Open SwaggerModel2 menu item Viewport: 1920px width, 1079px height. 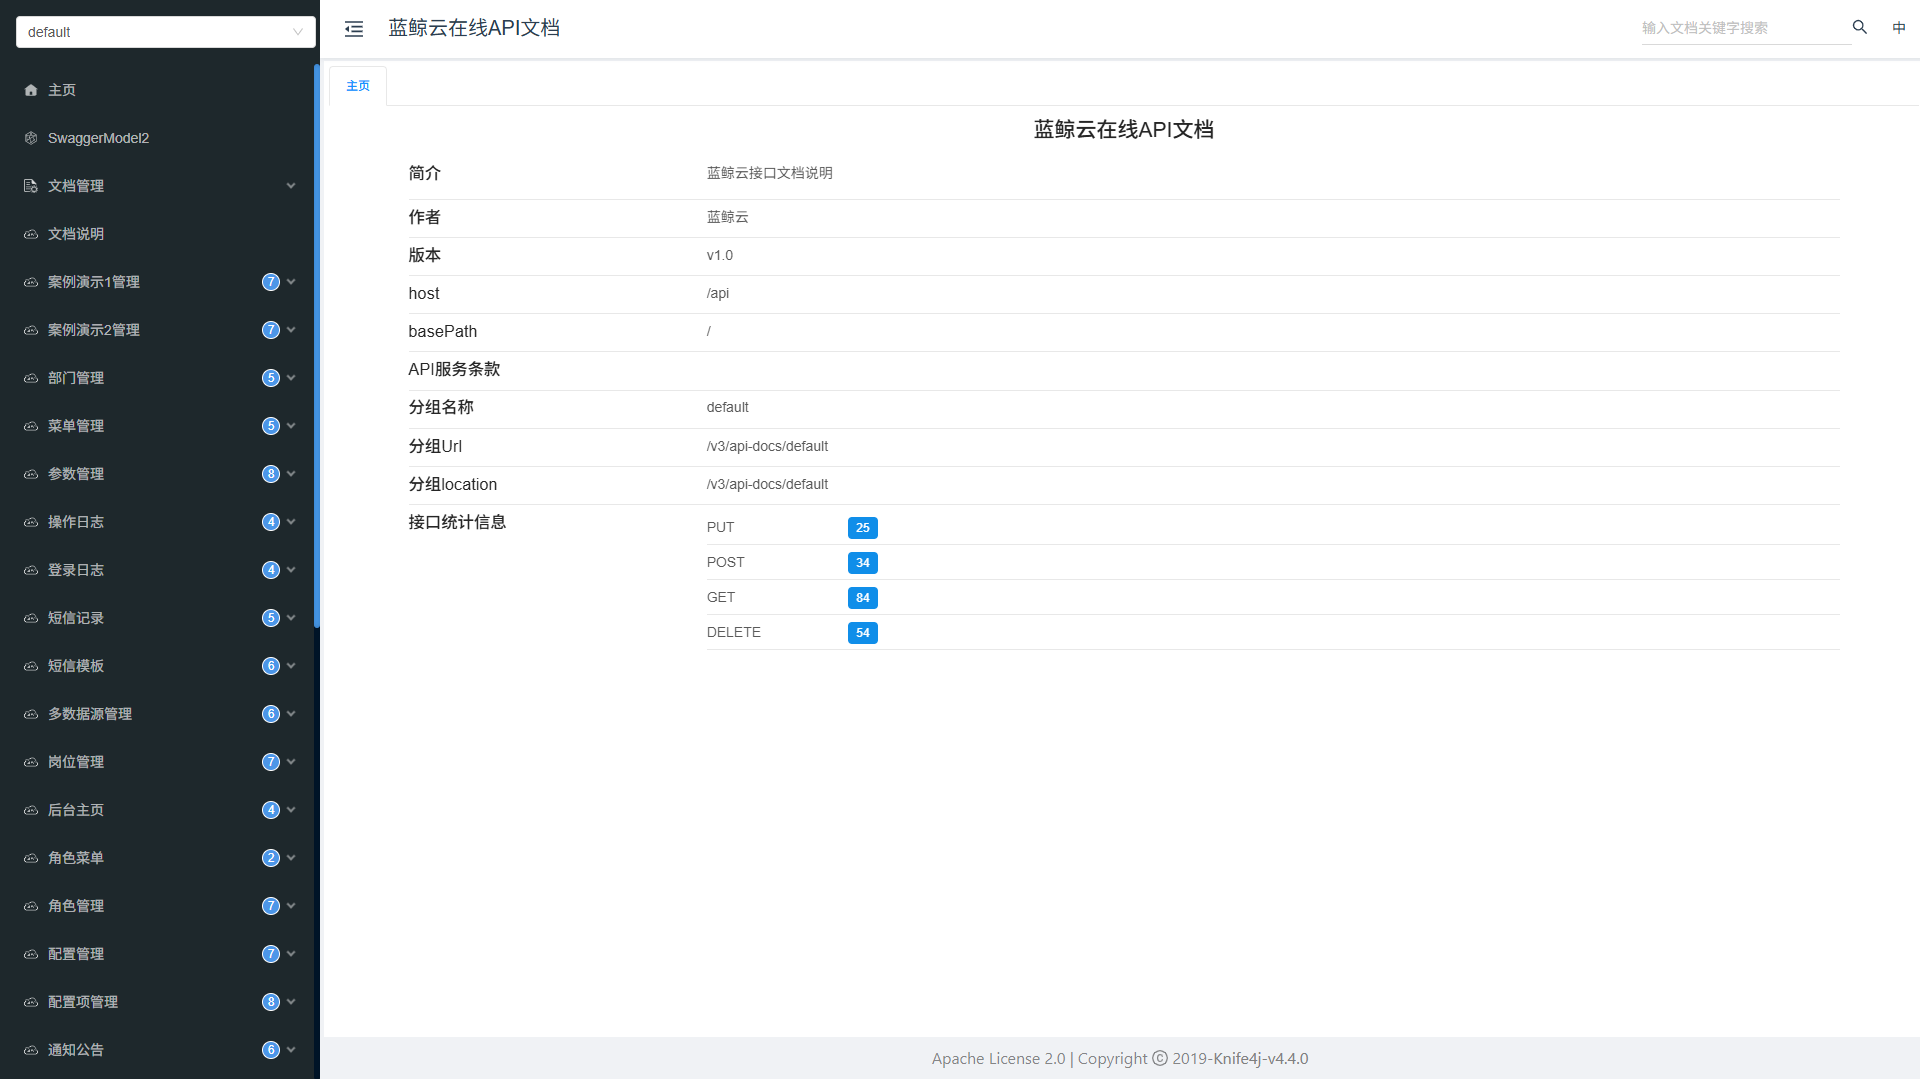click(158, 138)
